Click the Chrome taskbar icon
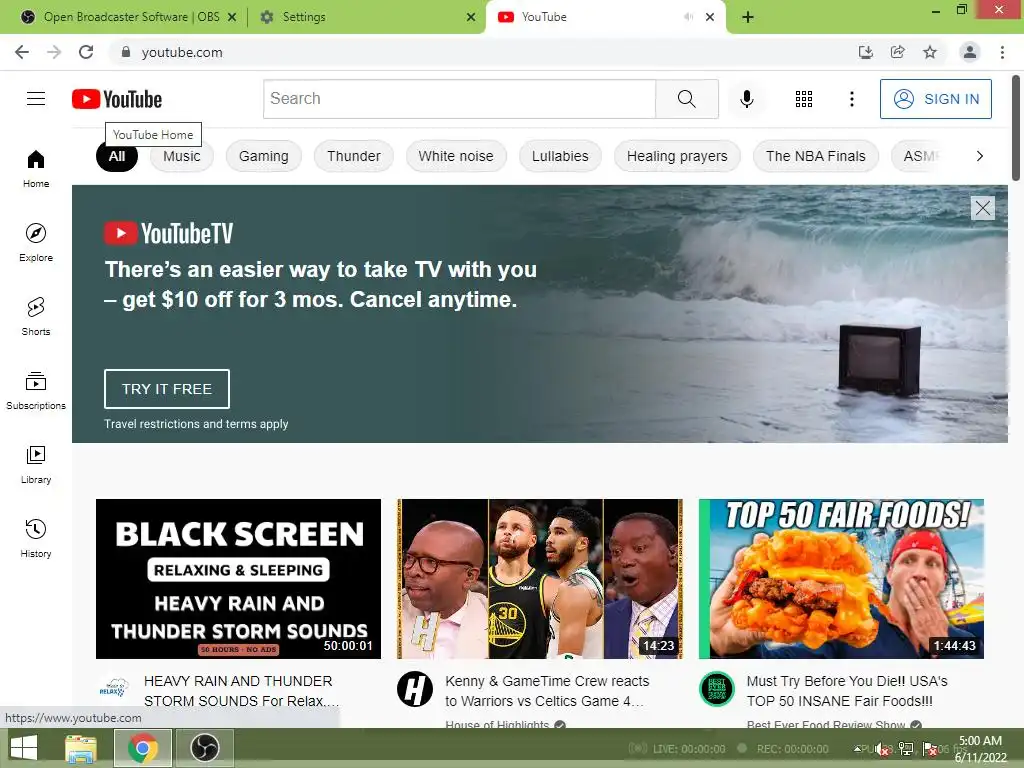 [142, 748]
